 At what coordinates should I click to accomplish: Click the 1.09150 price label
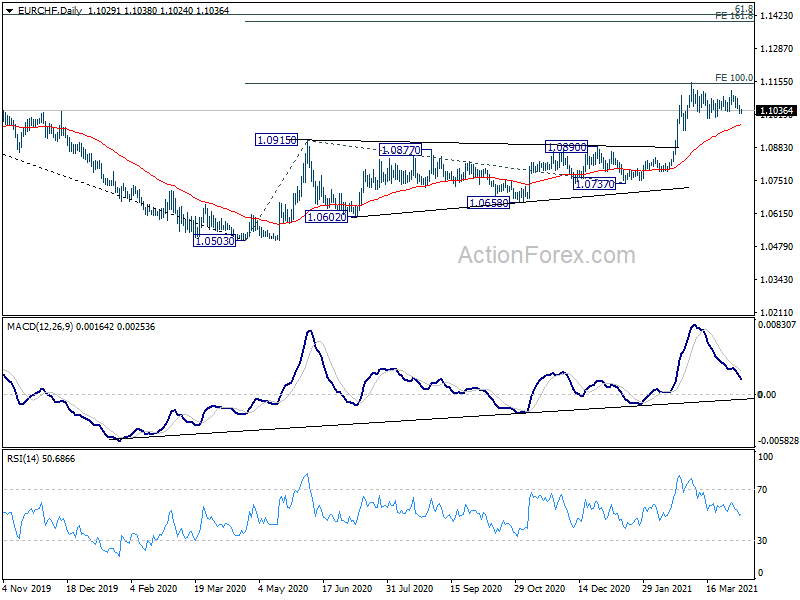(276, 141)
